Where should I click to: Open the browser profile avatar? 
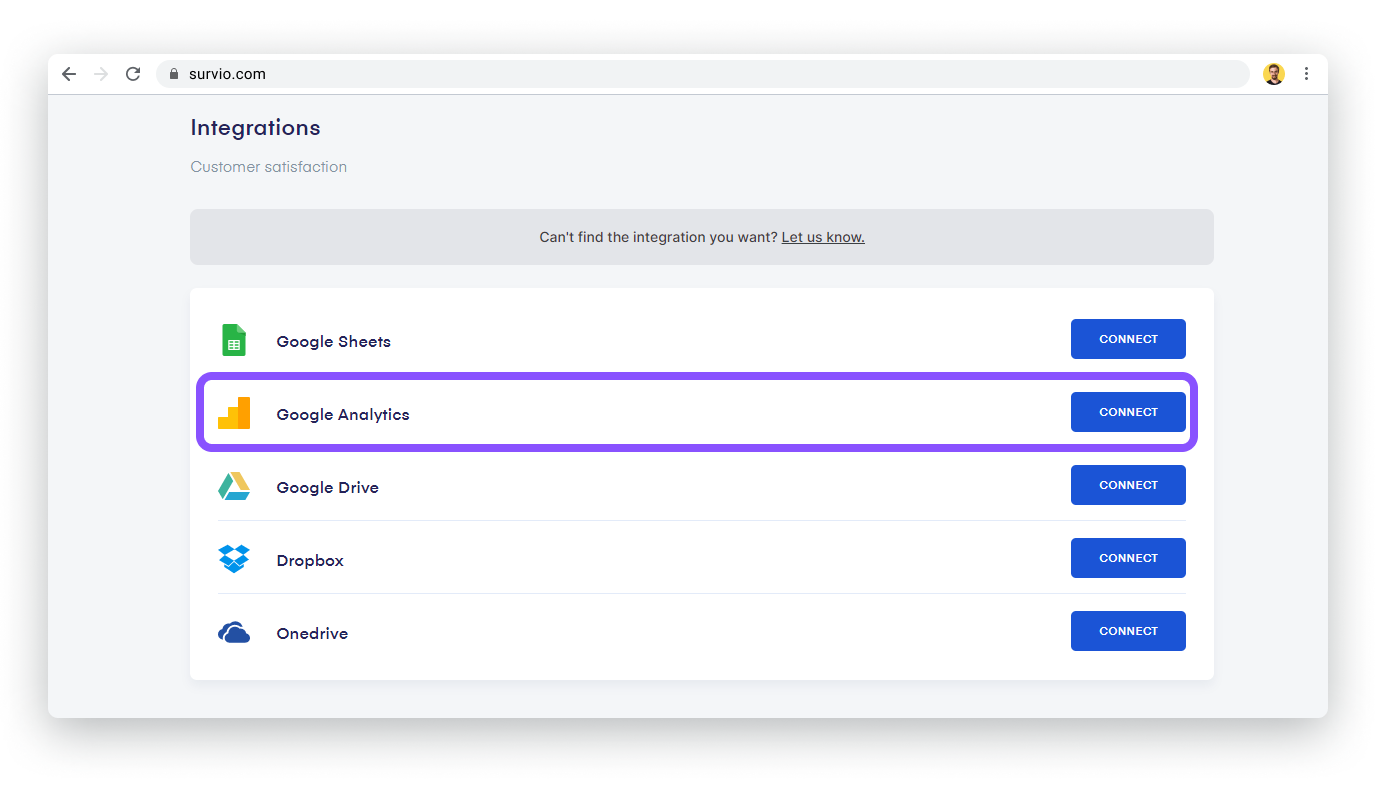pos(1274,74)
